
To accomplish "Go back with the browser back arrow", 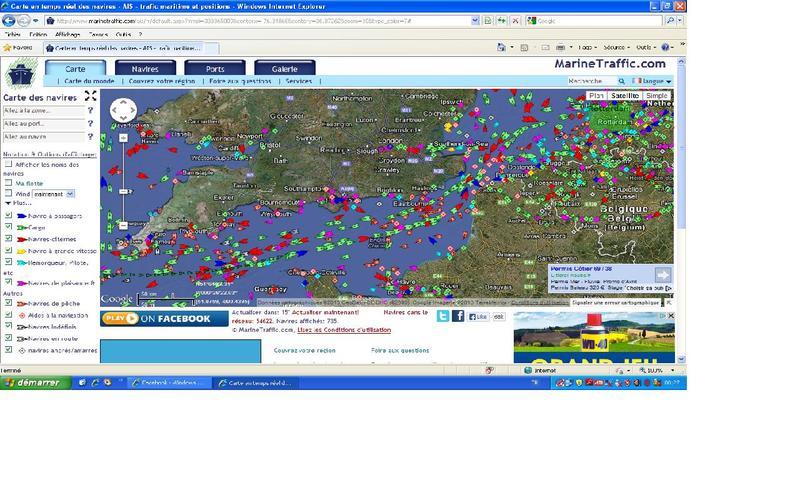I will pos(9,21).
